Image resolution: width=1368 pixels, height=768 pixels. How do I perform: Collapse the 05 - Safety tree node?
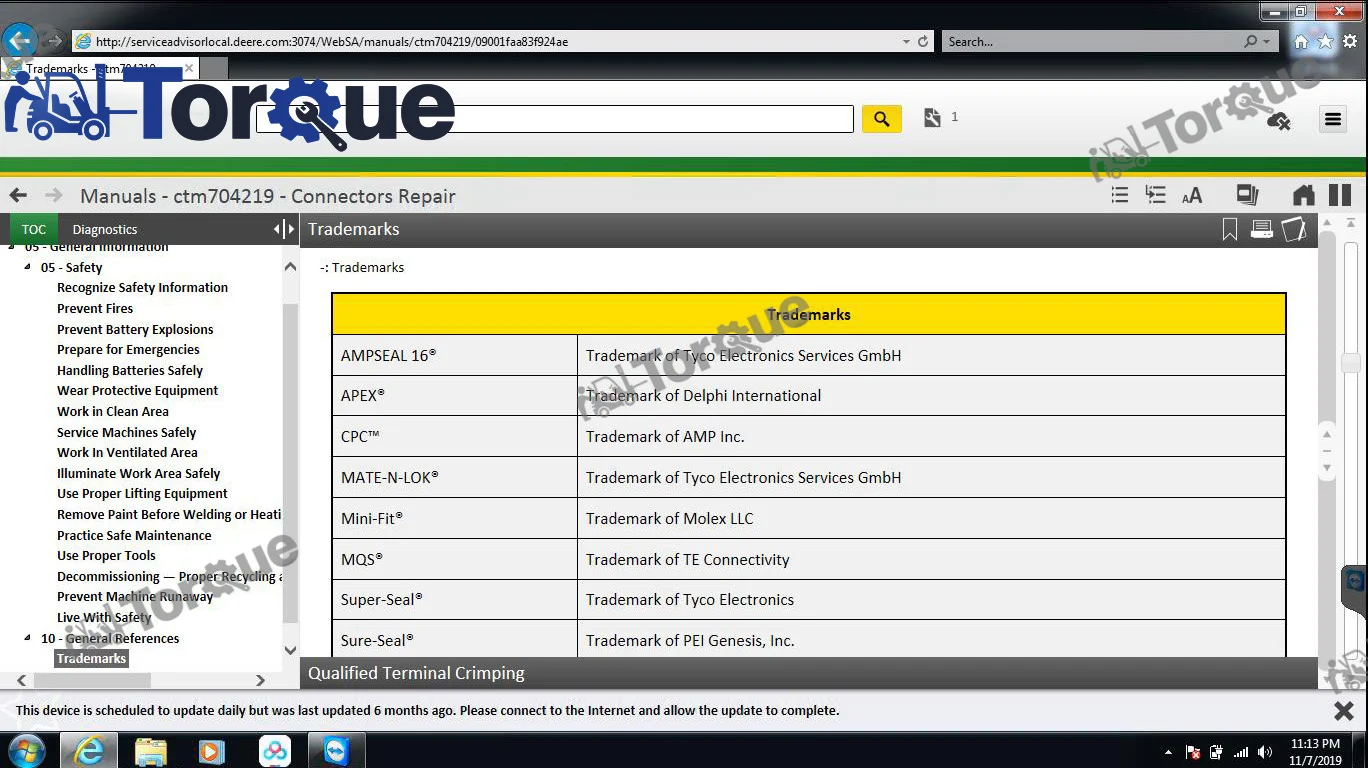pos(28,267)
